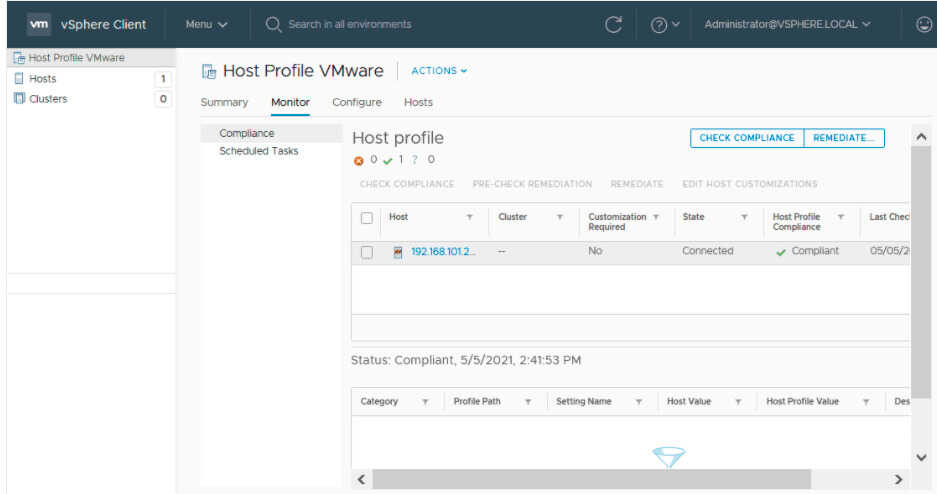This screenshot has height=494, width=937.
Task: Filter the Host Profile Compliance column
Action: pyautogui.click(x=841, y=217)
